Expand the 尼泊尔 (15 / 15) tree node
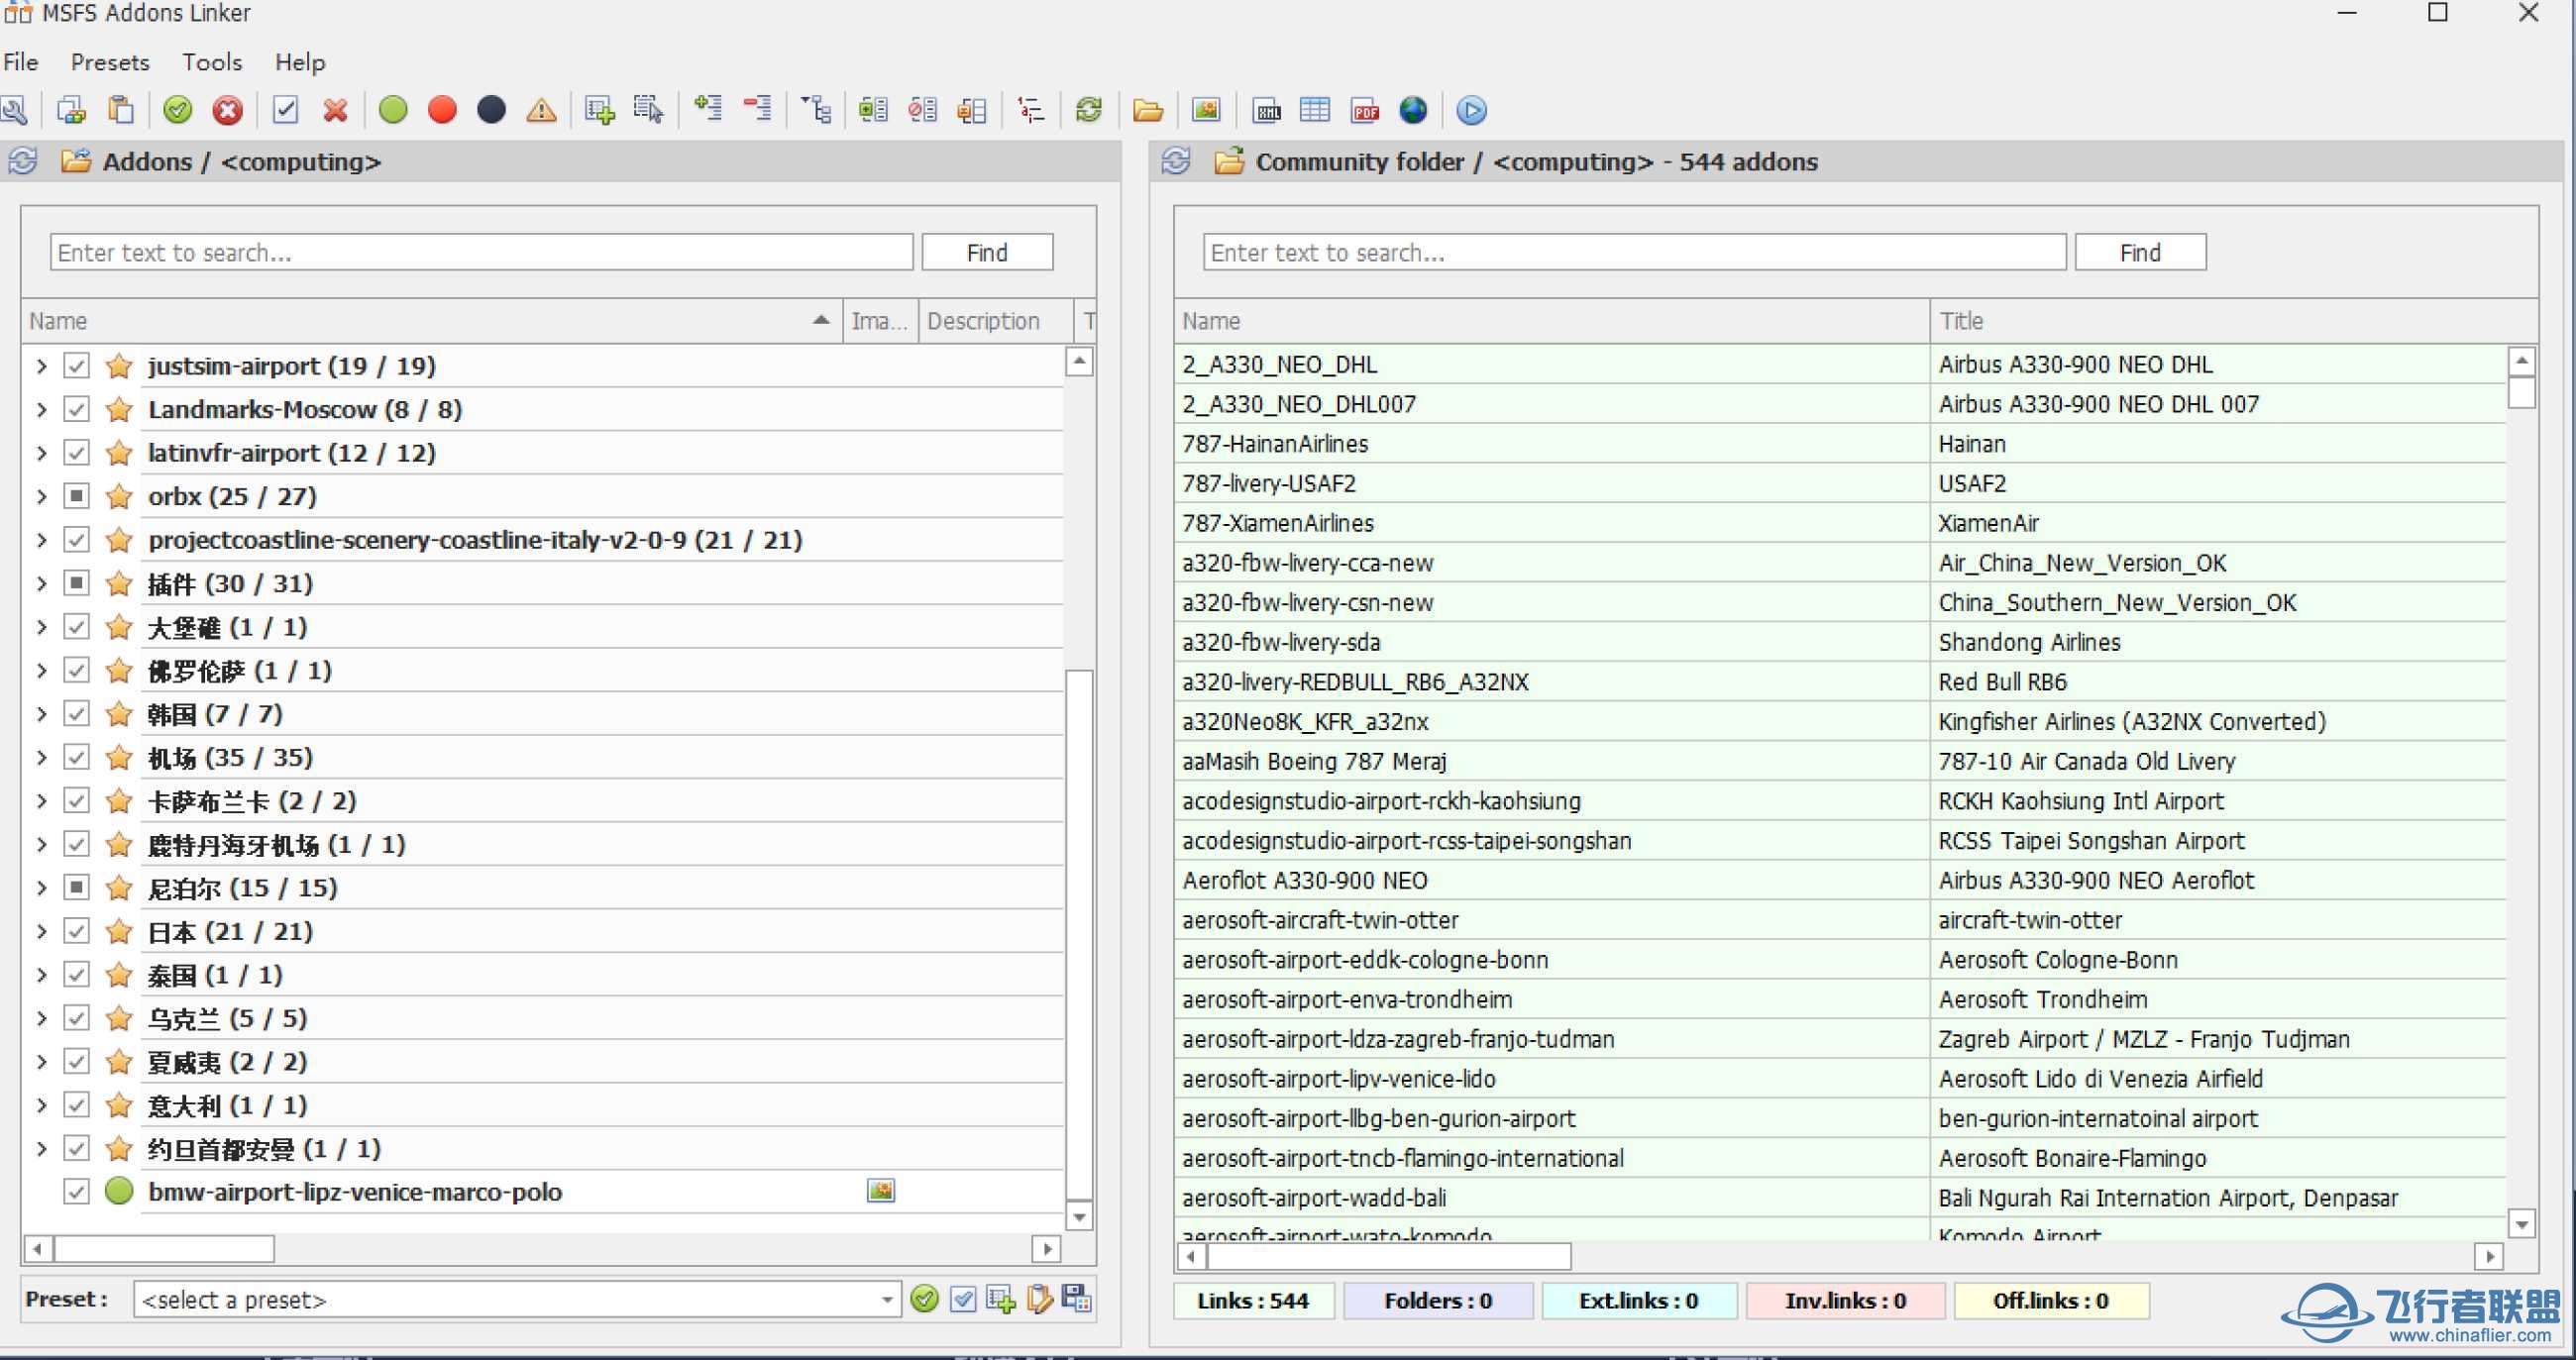 coord(41,888)
